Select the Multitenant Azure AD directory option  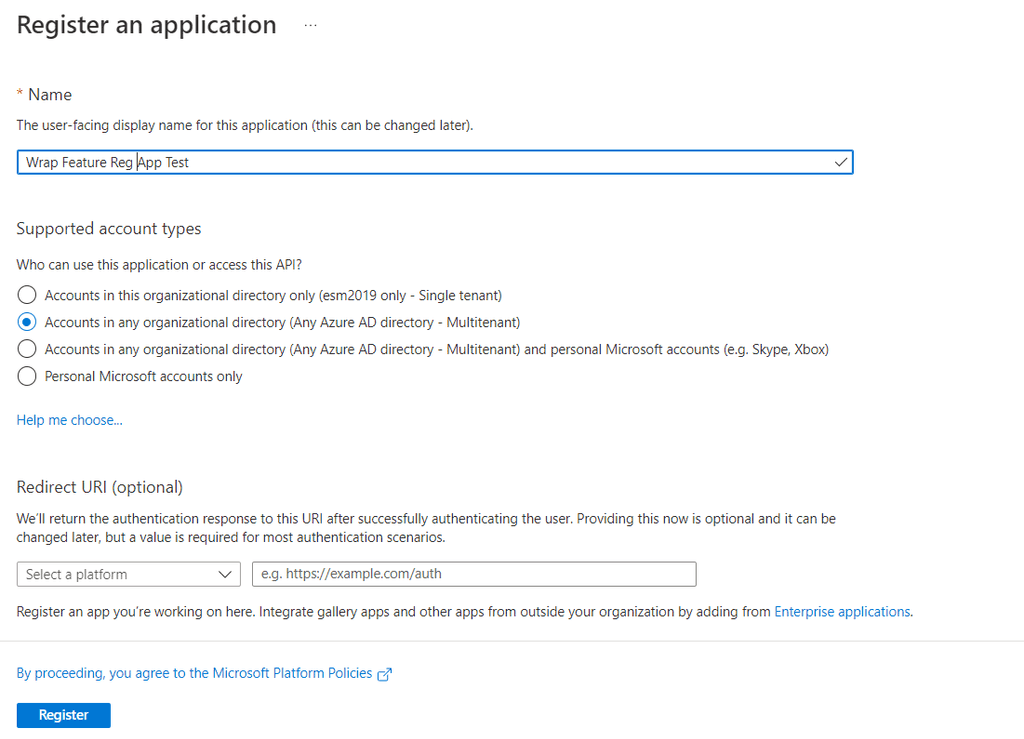pos(27,322)
